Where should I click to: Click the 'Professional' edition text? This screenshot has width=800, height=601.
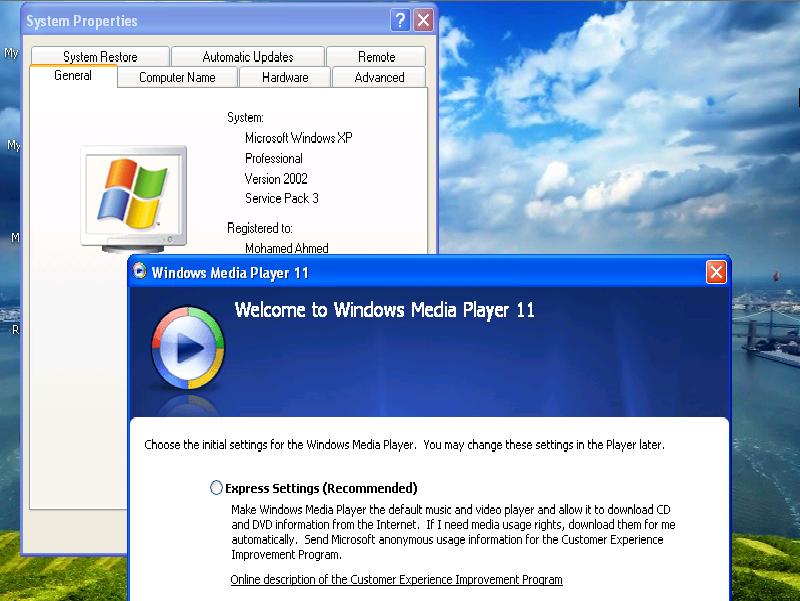tap(274, 158)
